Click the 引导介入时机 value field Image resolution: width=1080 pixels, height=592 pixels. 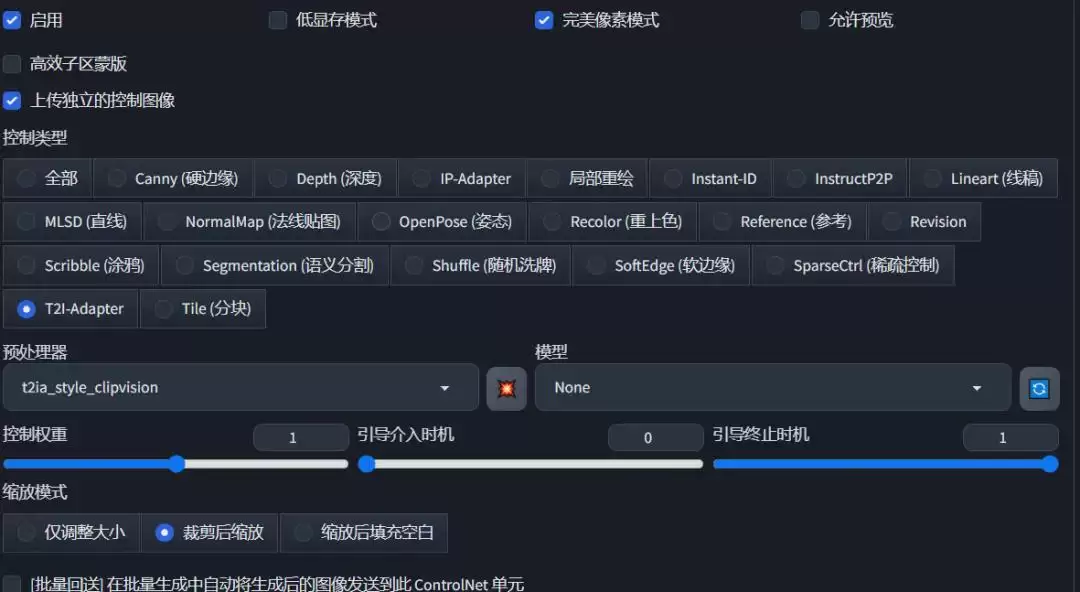(x=655, y=437)
